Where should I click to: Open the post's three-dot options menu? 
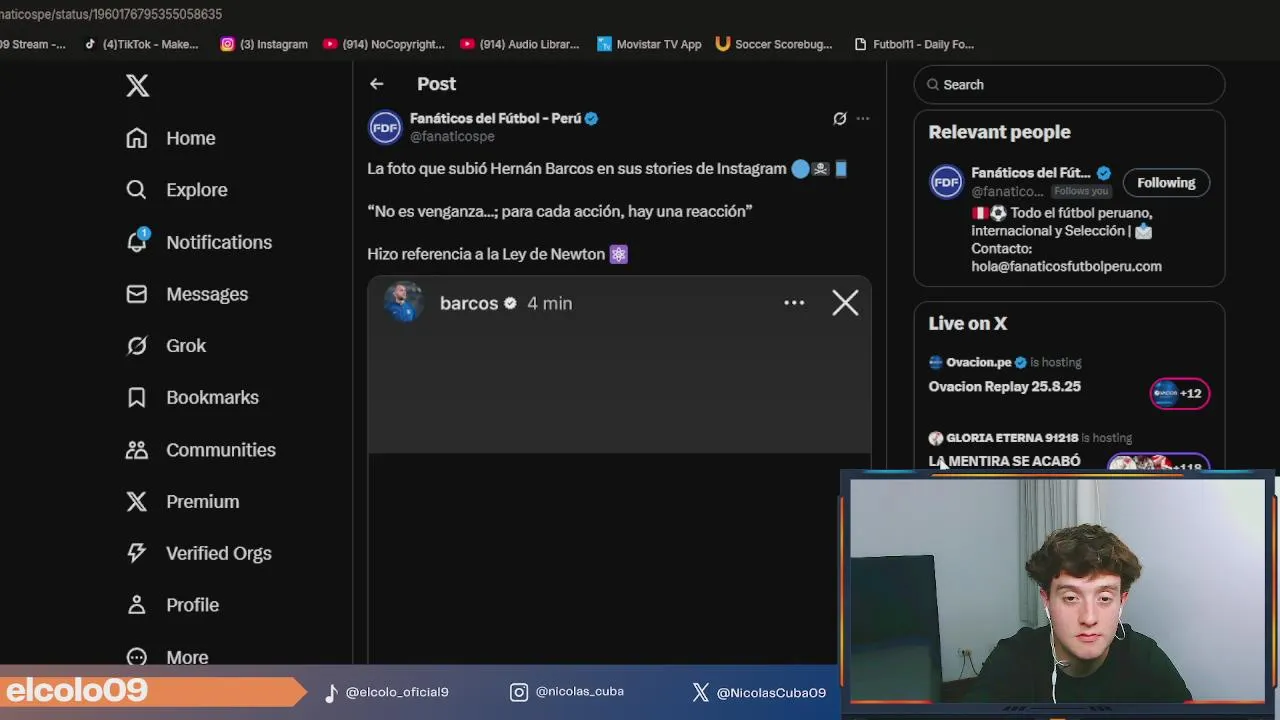click(863, 118)
